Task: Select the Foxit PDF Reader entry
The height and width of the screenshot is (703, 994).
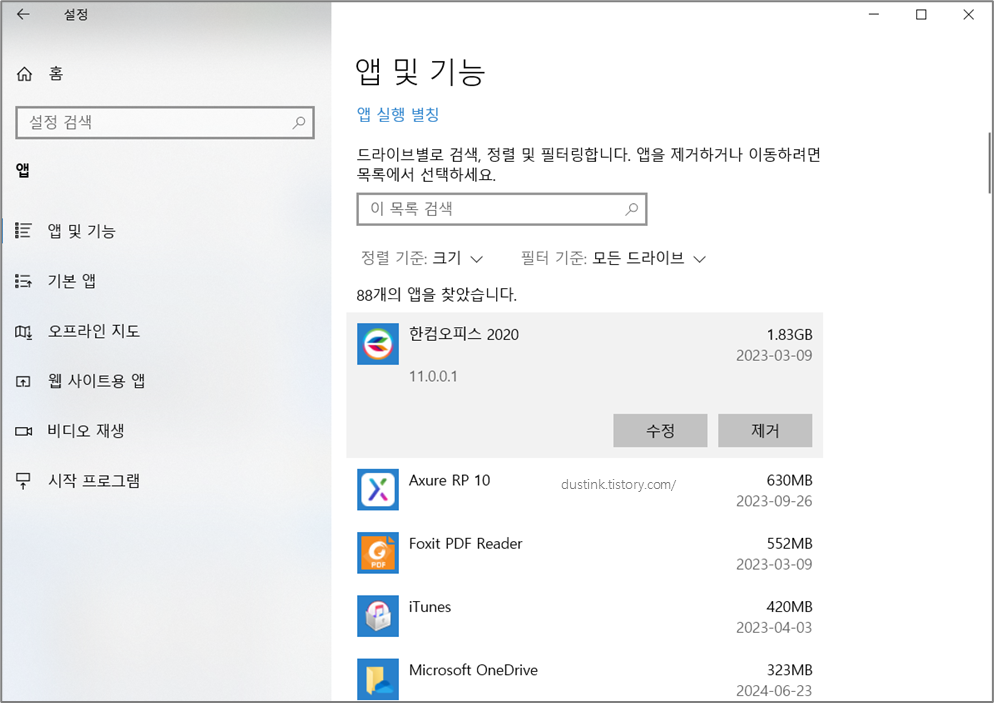Action: coord(584,553)
